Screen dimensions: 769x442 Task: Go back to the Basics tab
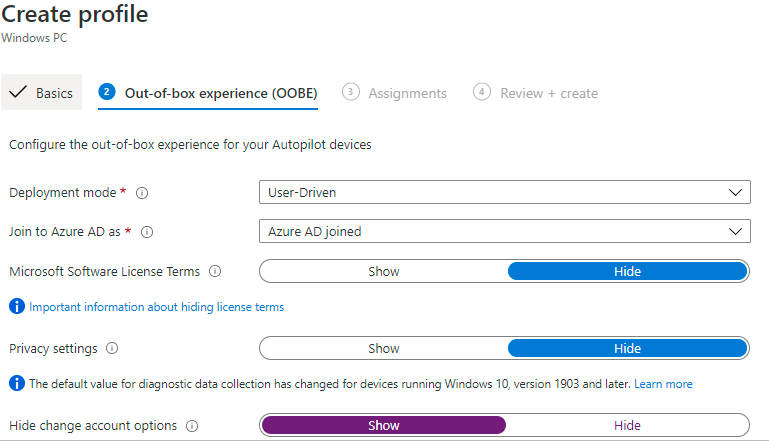41,92
